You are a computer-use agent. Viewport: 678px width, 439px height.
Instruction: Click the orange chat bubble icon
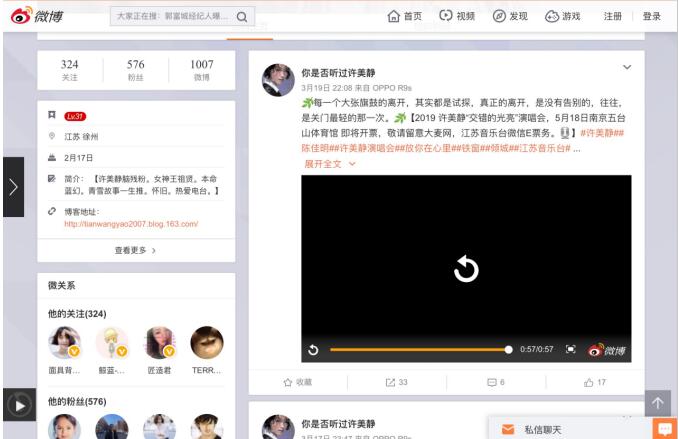665,429
